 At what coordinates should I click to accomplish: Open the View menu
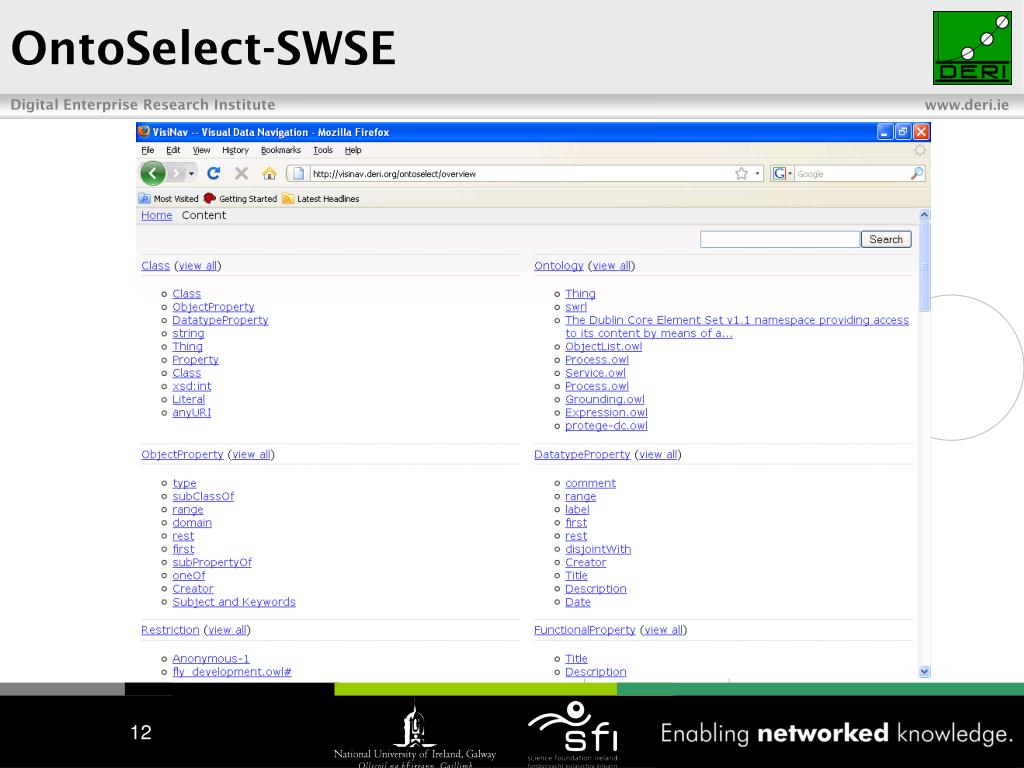tap(201, 150)
